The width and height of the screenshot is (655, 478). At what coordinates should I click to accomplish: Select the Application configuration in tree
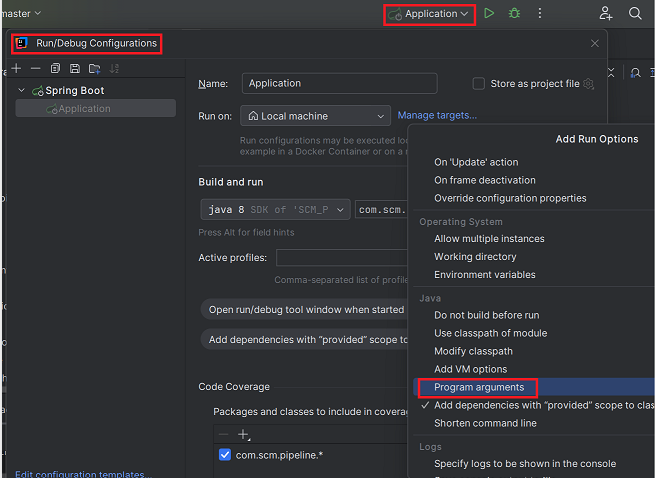point(96,109)
